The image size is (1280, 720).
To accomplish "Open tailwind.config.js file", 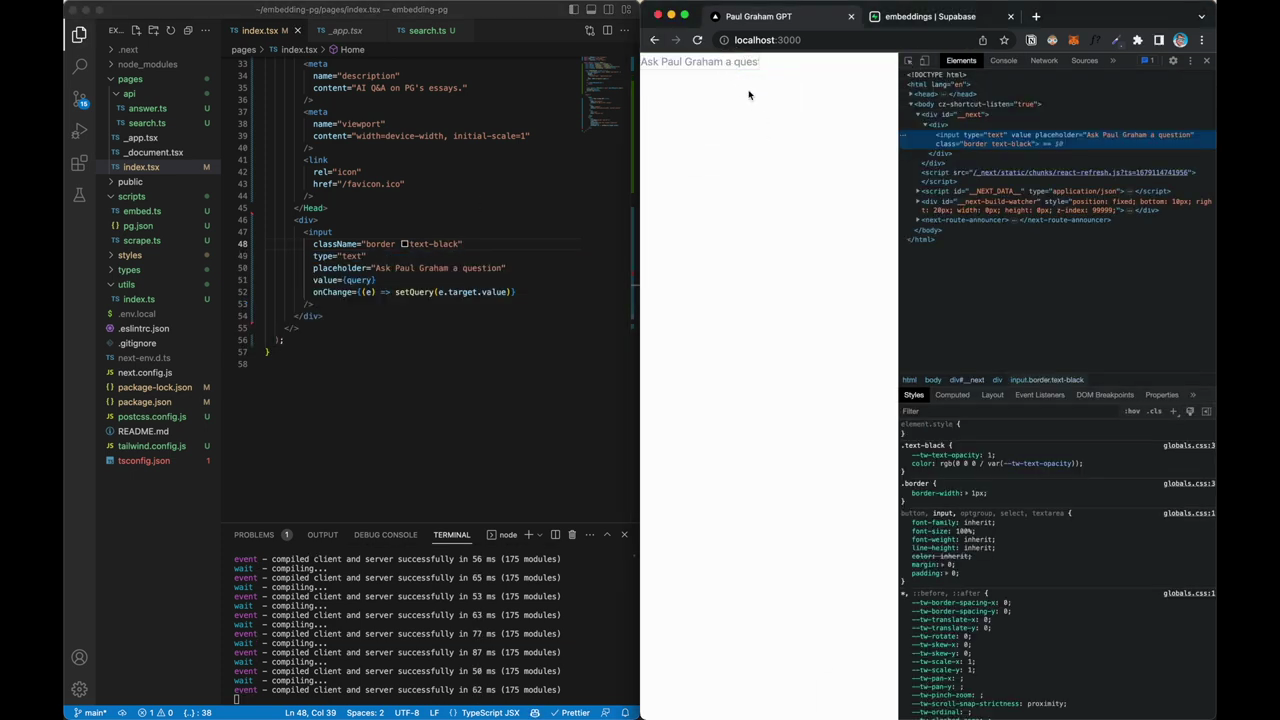I will pyautogui.click(x=152, y=446).
